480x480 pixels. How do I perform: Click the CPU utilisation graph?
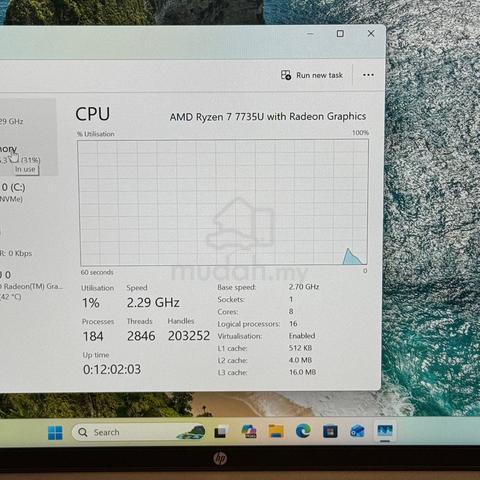223,202
